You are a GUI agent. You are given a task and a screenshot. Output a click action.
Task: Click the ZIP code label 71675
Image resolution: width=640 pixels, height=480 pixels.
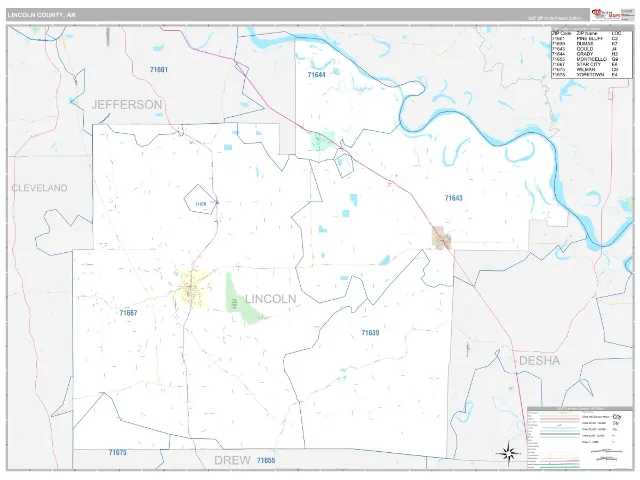[118, 453]
